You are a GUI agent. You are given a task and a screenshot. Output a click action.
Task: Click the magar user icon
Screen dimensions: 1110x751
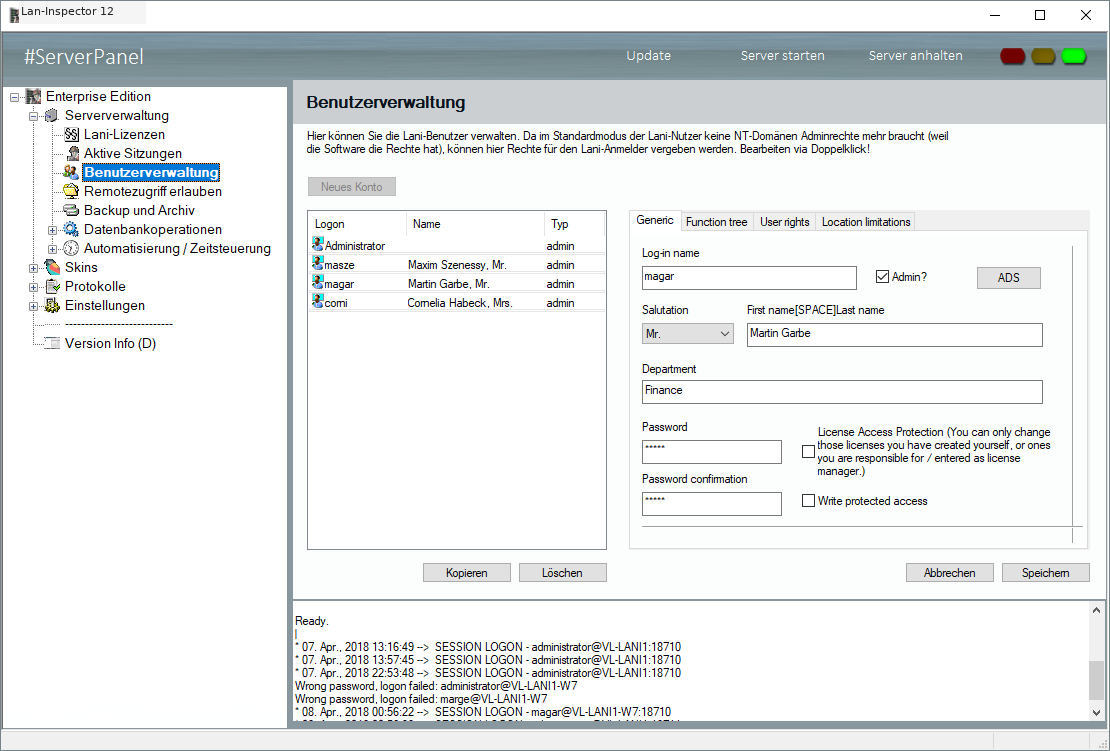point(318,283)
